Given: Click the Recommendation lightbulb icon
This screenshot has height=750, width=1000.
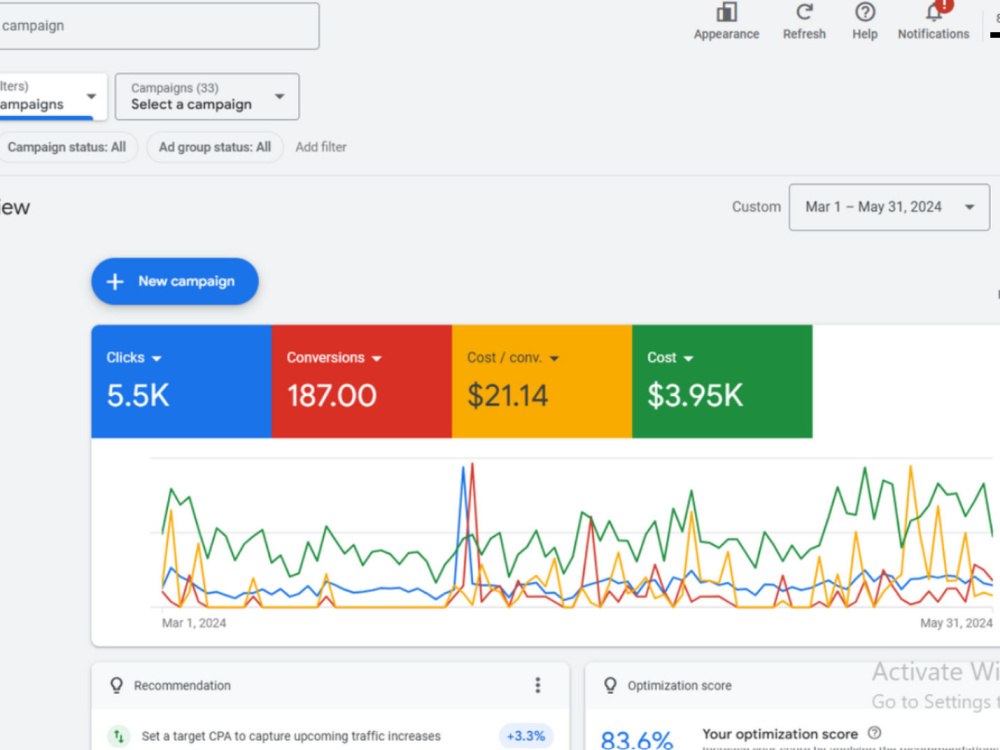Looking at the screenshot, I should click(x=116, y=685).
